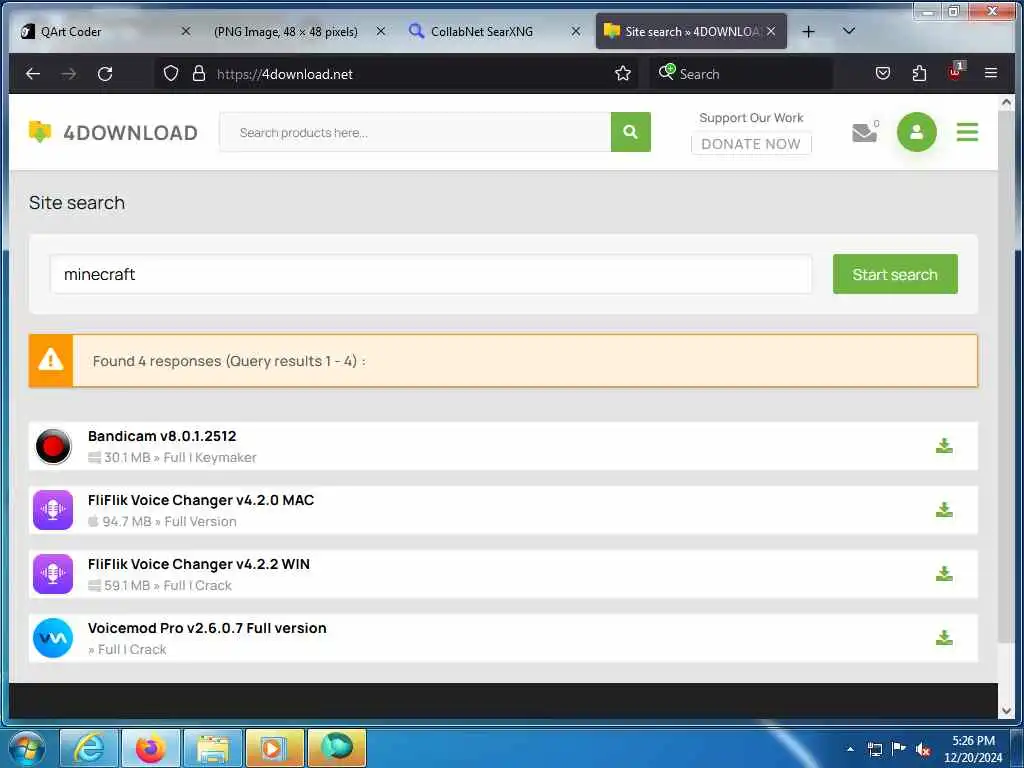Click the "Support Our Work" text
Screen dimensions: 1024x768
click(751, 118)
